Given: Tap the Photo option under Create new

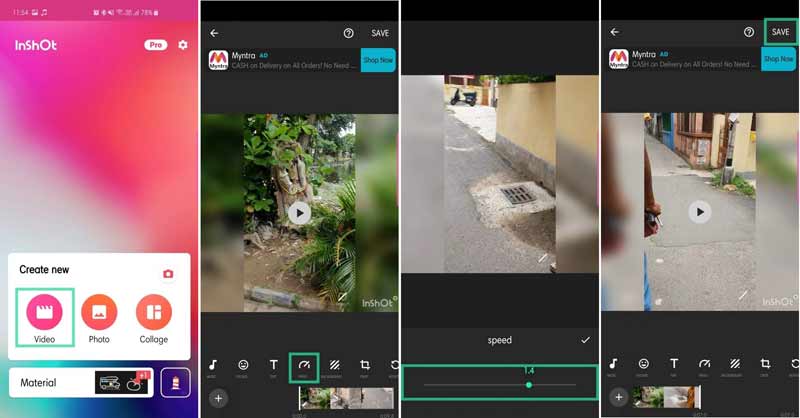Looking at the screenshot, I should coord(99,318).
